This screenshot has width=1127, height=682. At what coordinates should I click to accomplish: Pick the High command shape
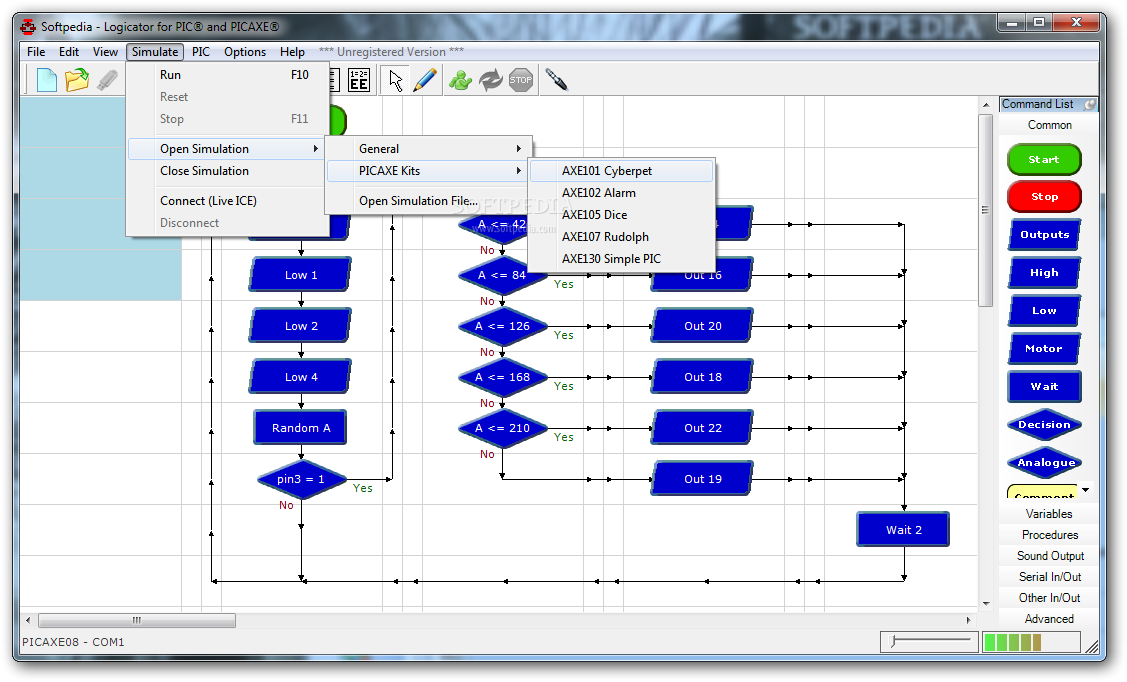(x=1044, y=272)
